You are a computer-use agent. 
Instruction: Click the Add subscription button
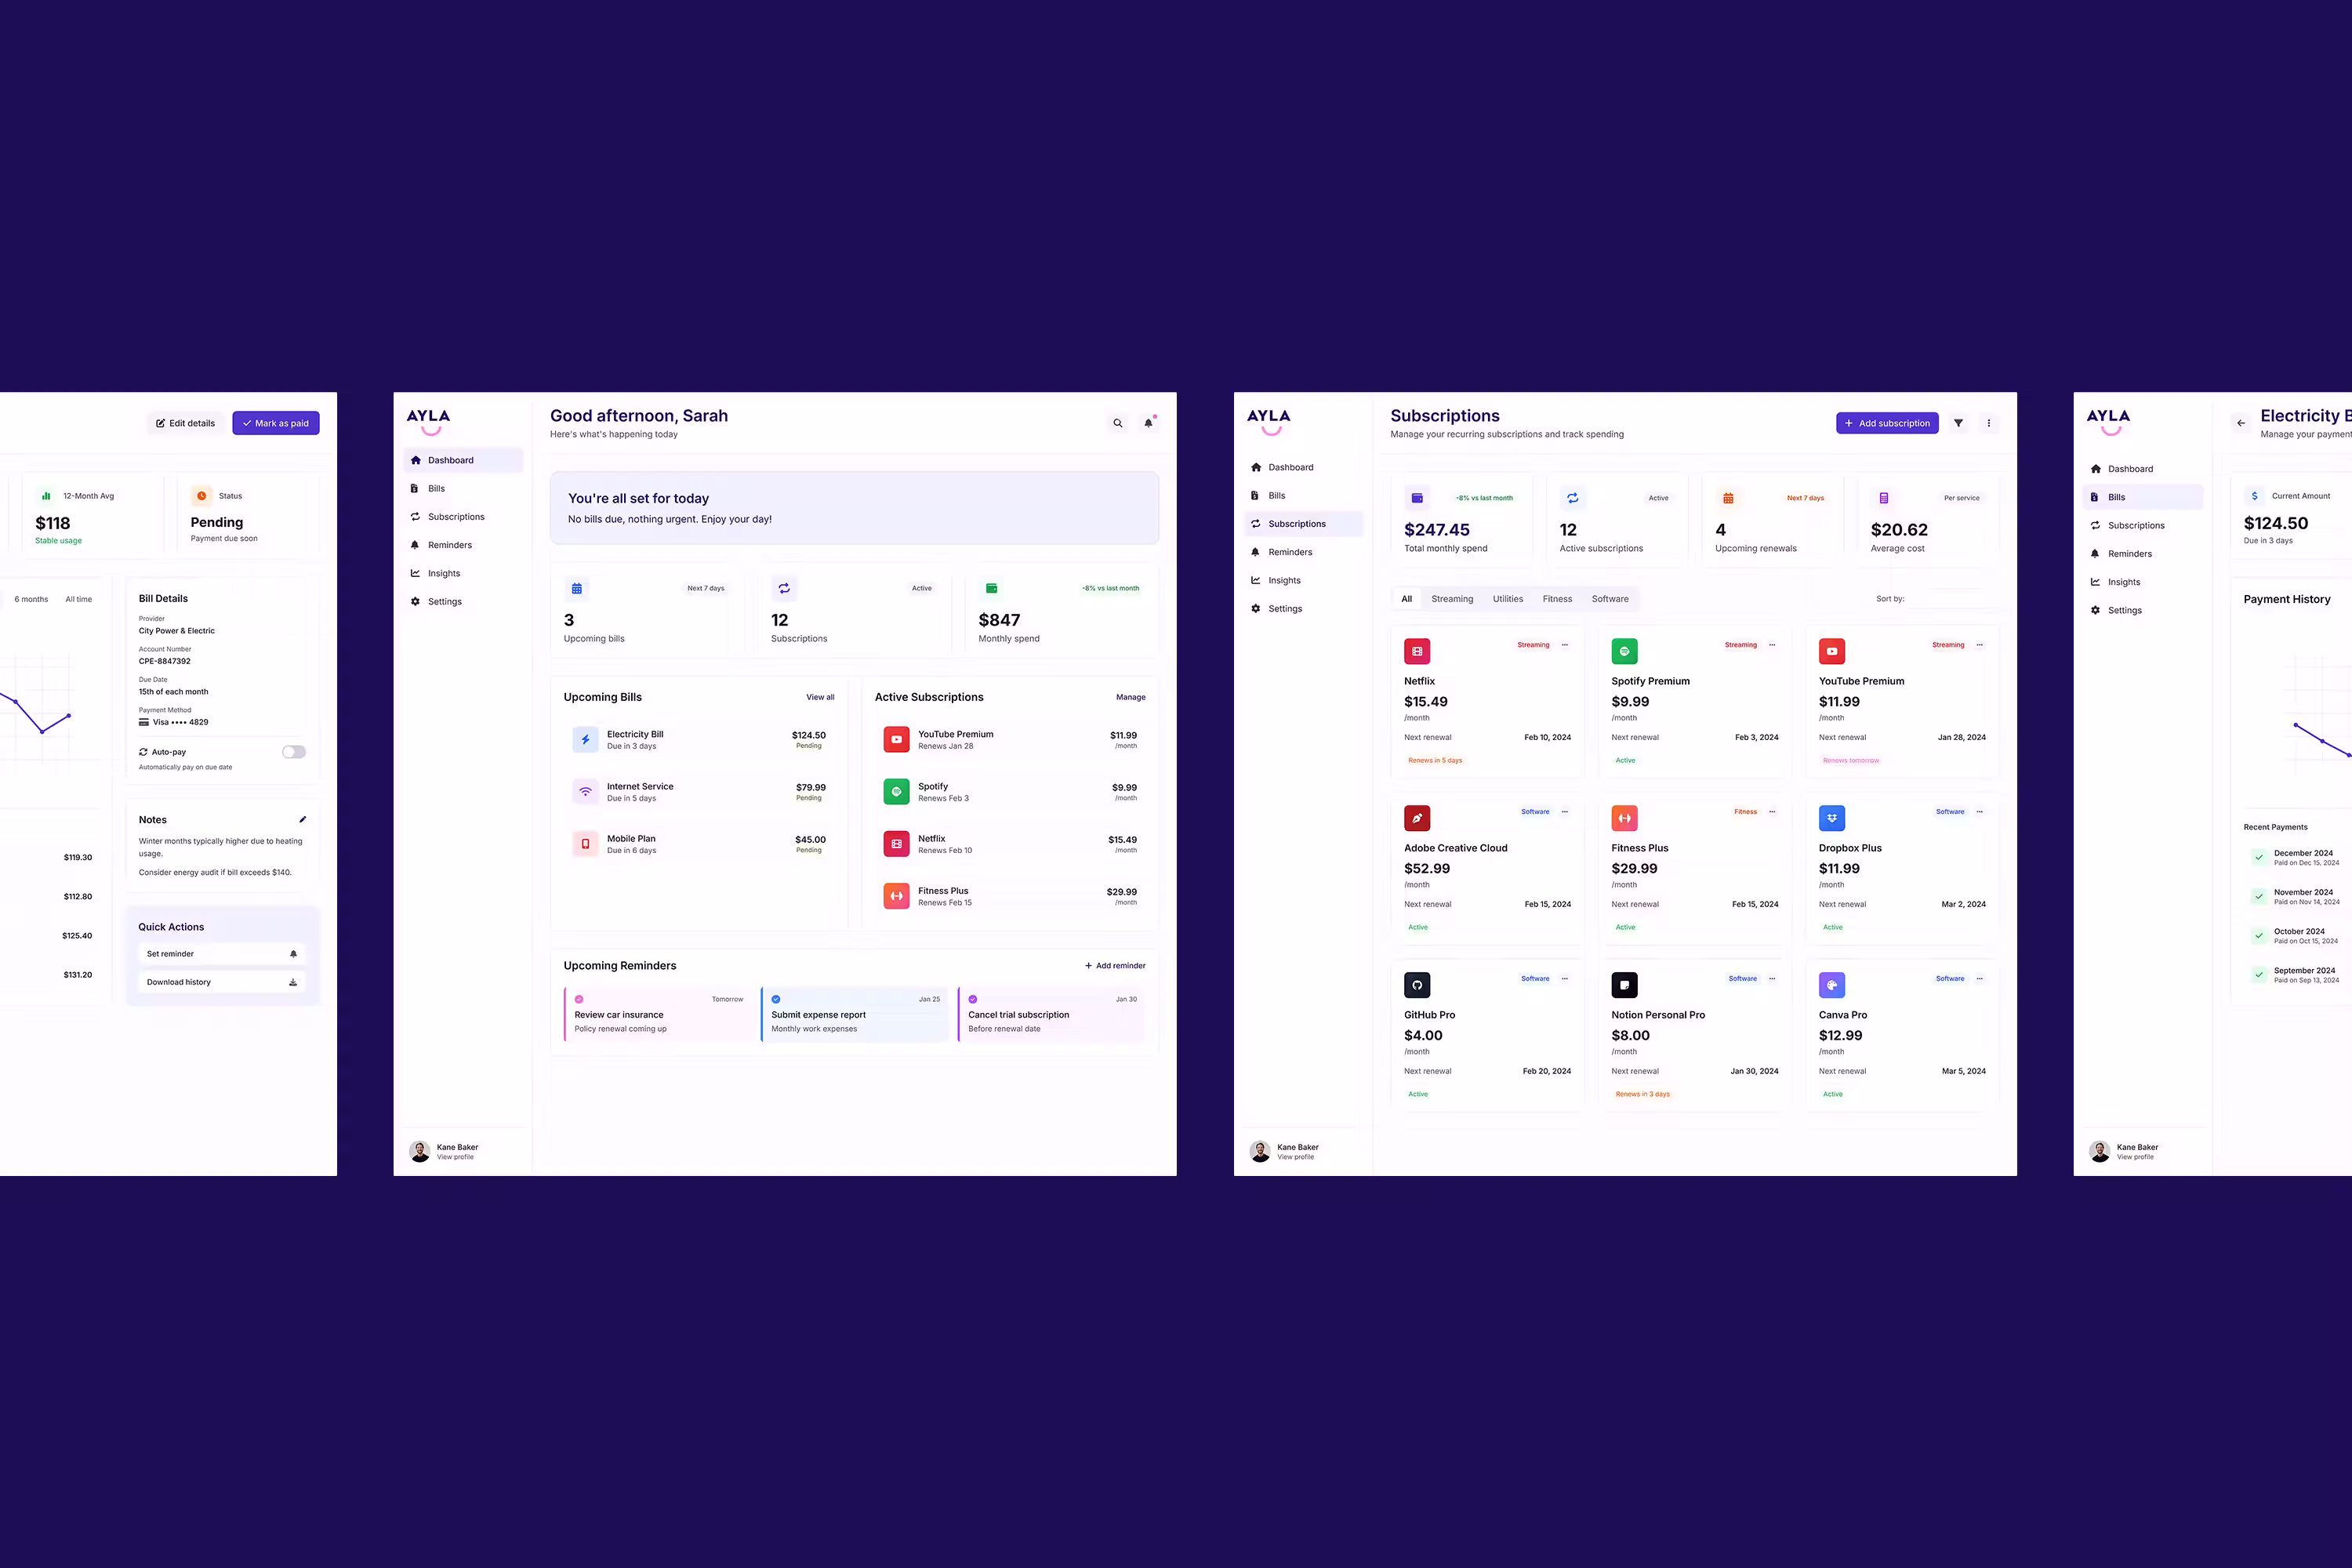[1886, 423]
